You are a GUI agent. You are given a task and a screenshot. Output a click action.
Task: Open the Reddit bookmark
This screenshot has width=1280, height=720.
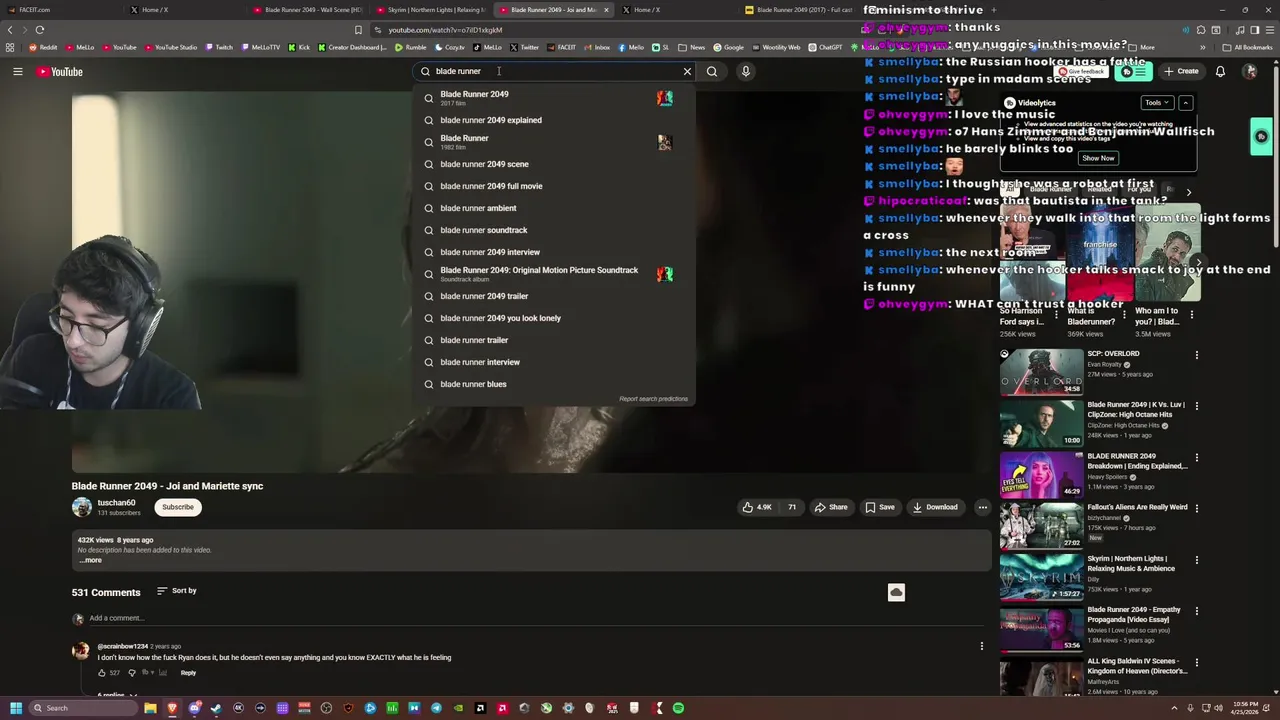coord(43,47)
